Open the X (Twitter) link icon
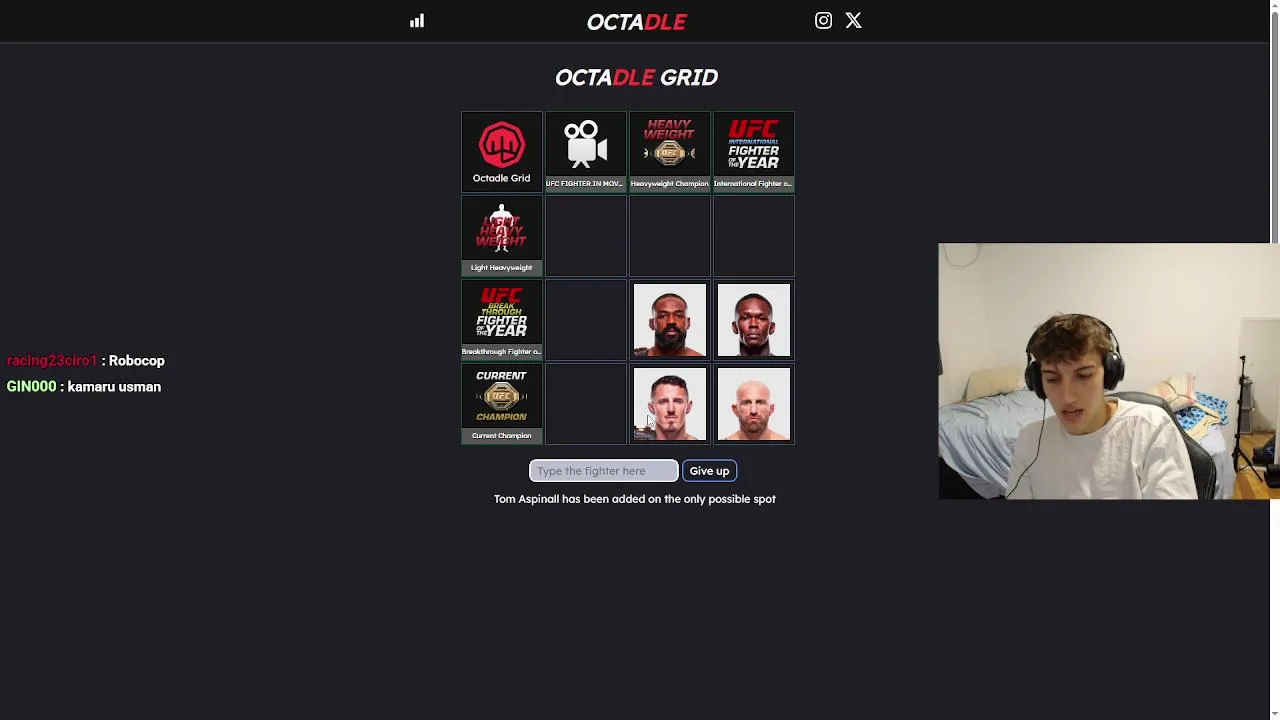 point(853,20)
